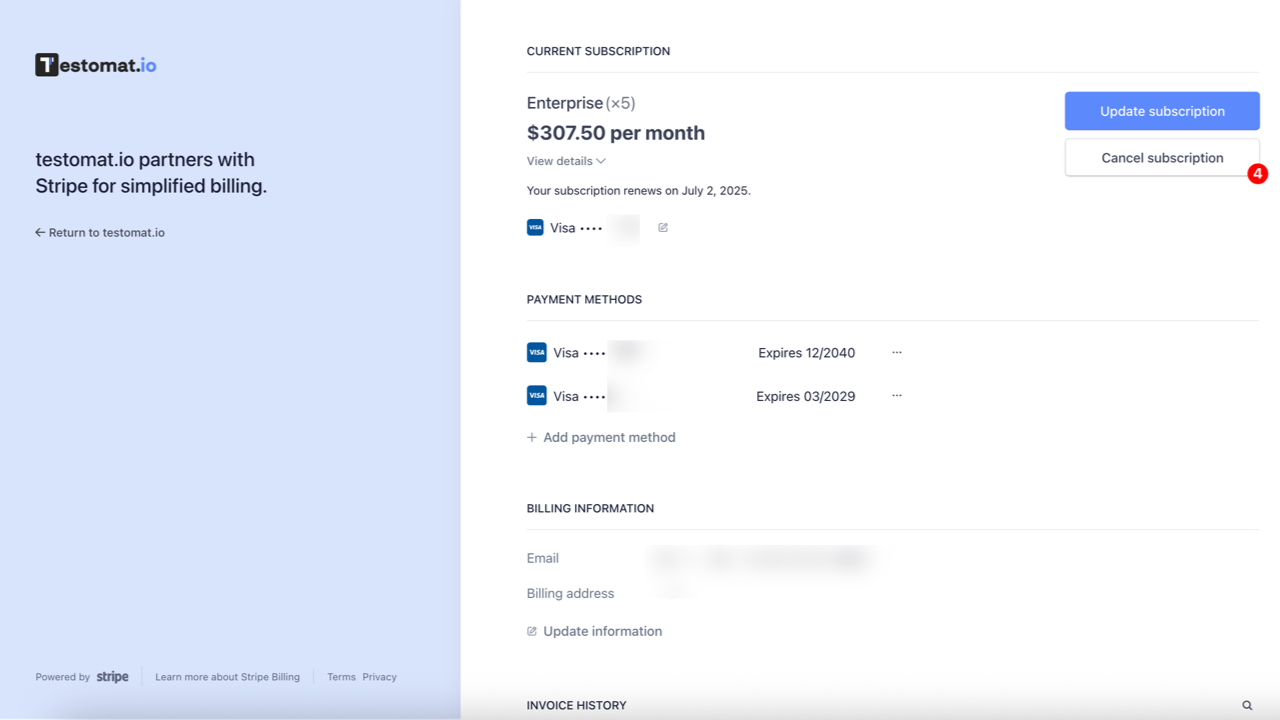Open options menu for Visa expiring 03/2029

coord(897,396)
